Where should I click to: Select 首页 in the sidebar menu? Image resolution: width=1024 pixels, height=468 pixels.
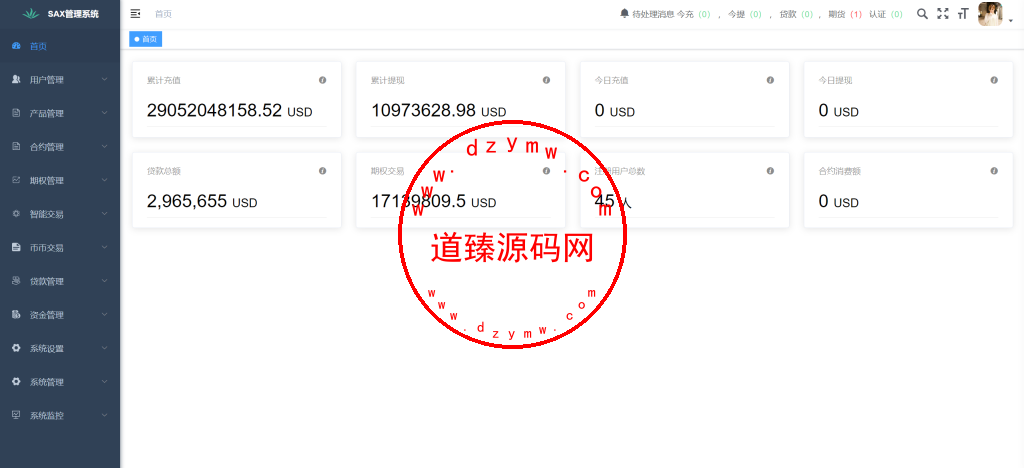(x=60, y=46)
